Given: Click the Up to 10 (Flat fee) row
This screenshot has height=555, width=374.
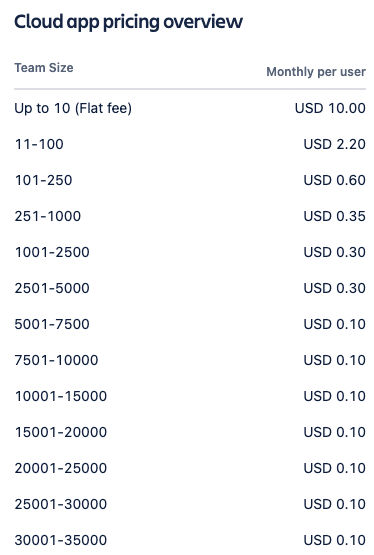Looking at the screenshot, I should pos(190,108).
